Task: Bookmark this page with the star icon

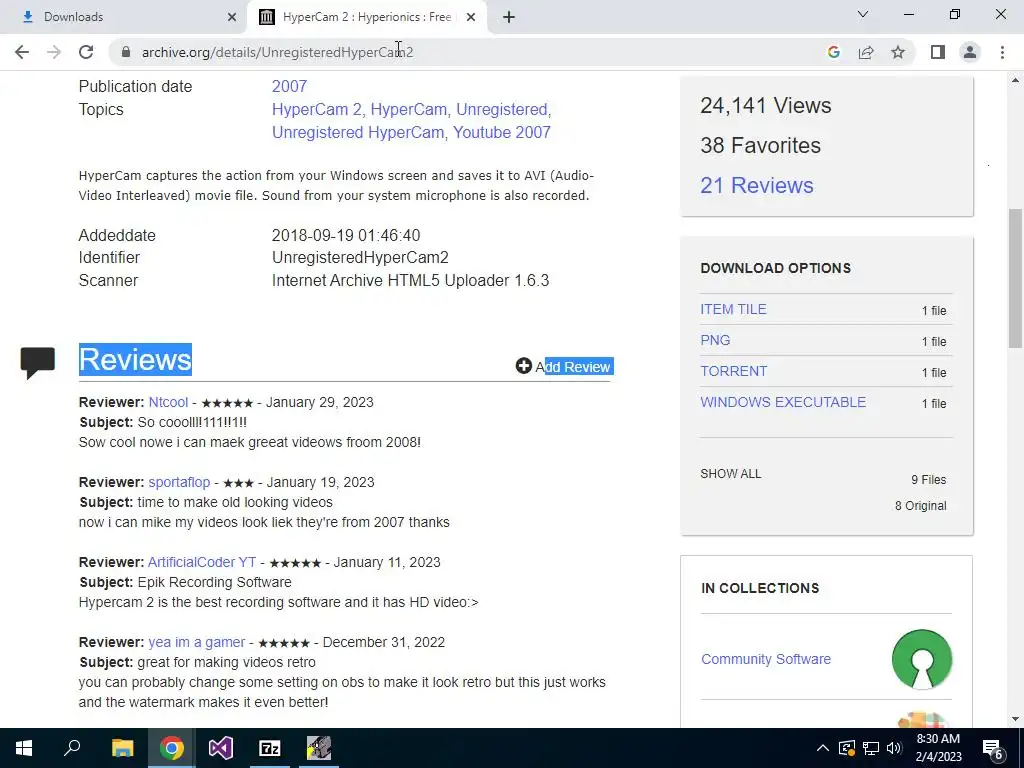Action: point(898,52)
